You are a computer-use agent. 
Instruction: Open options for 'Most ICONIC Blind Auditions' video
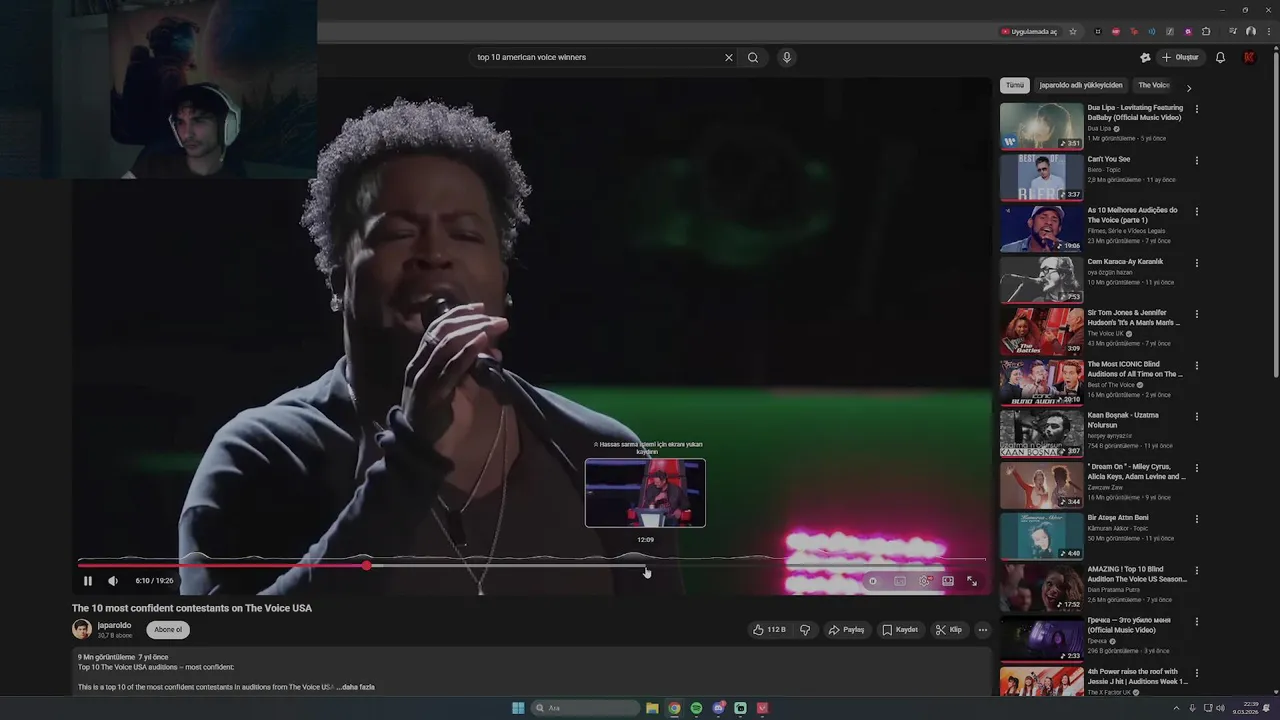[1197, 365]
